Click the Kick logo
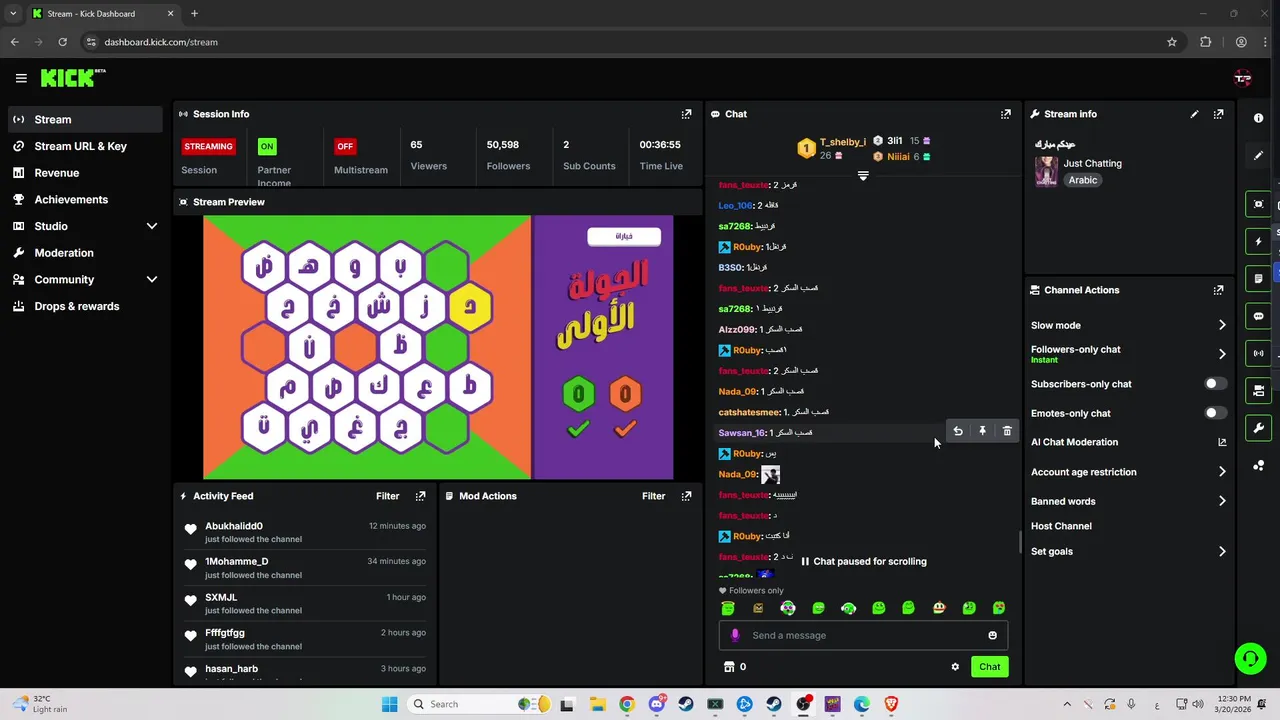The image size is (1280, 720). (x=73, y=78)
